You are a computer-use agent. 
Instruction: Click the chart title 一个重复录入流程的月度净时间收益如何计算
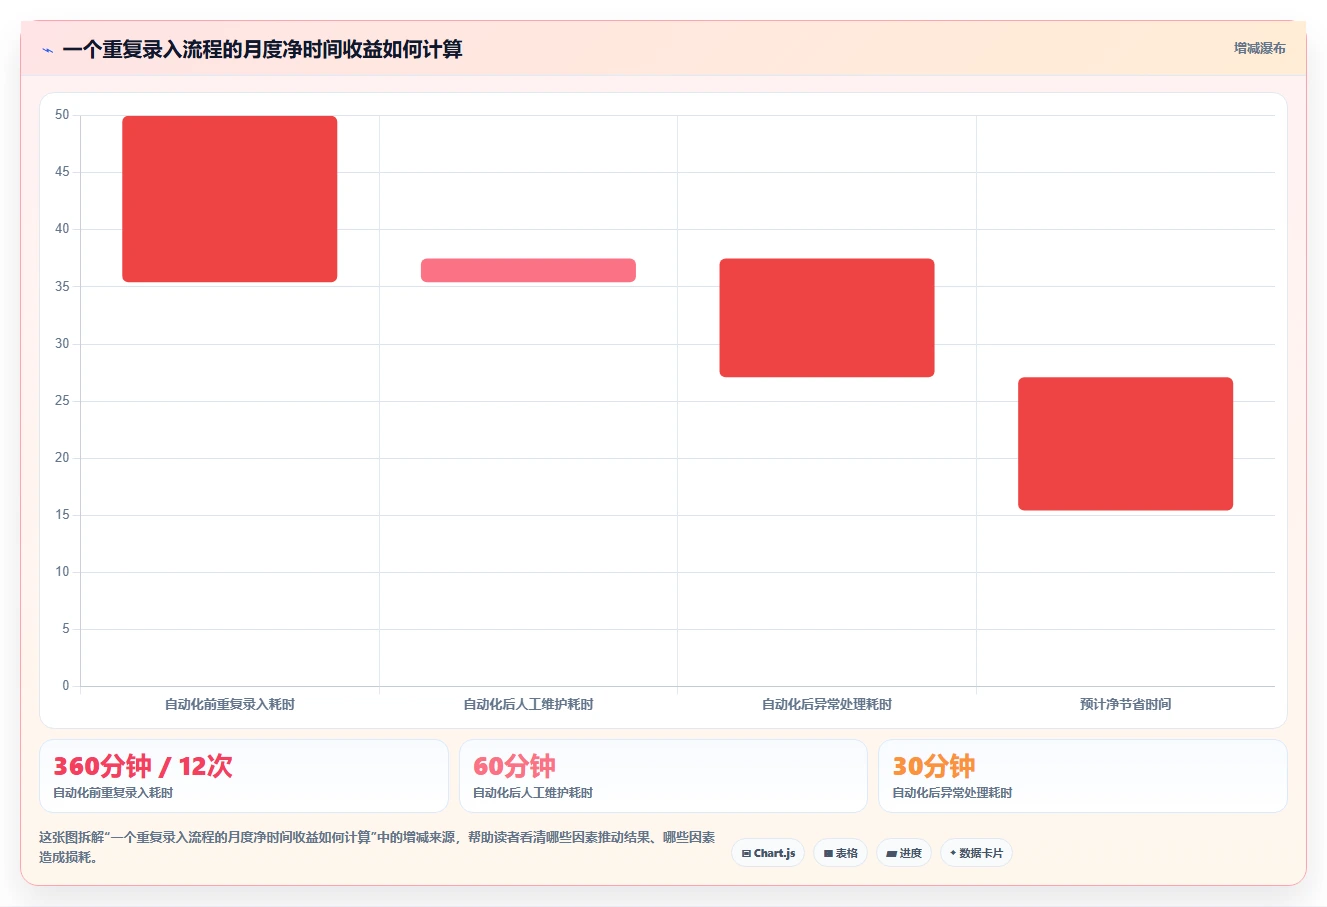coord(262,50)
